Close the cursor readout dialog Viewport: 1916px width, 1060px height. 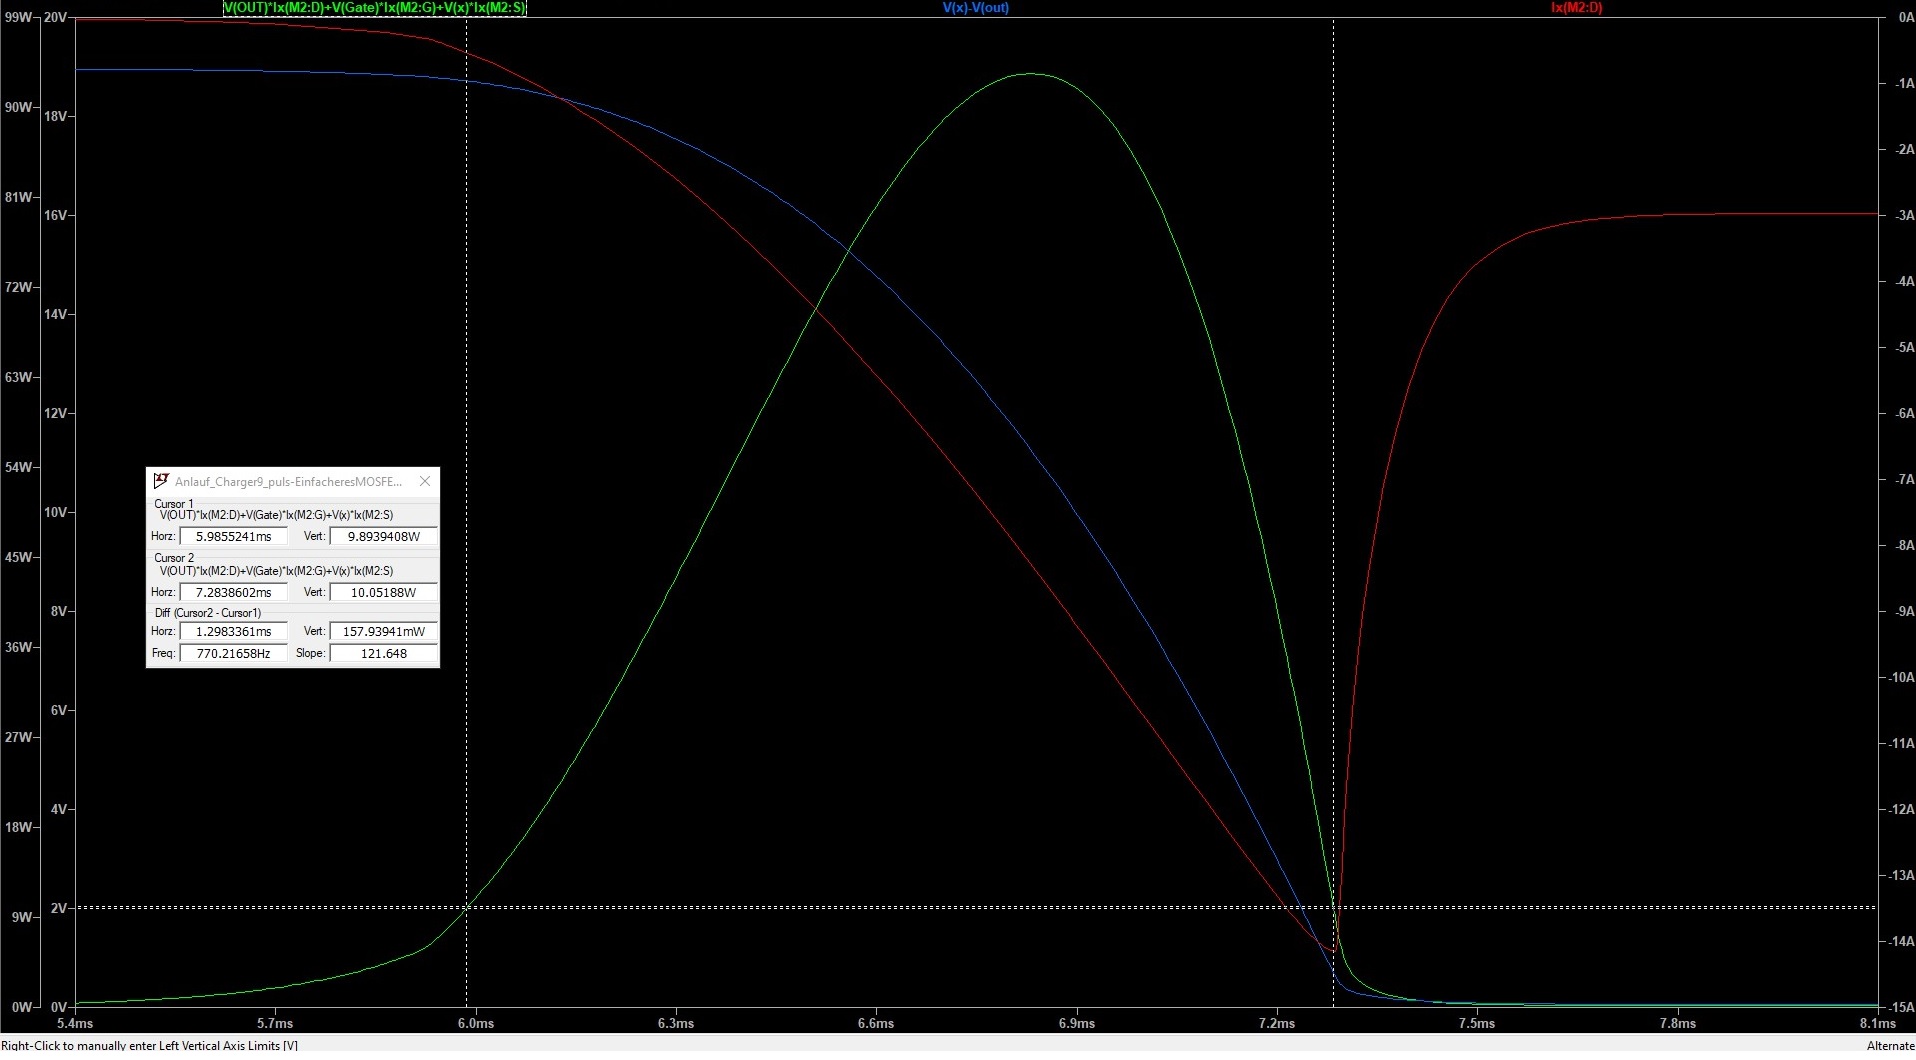[425, 481]
